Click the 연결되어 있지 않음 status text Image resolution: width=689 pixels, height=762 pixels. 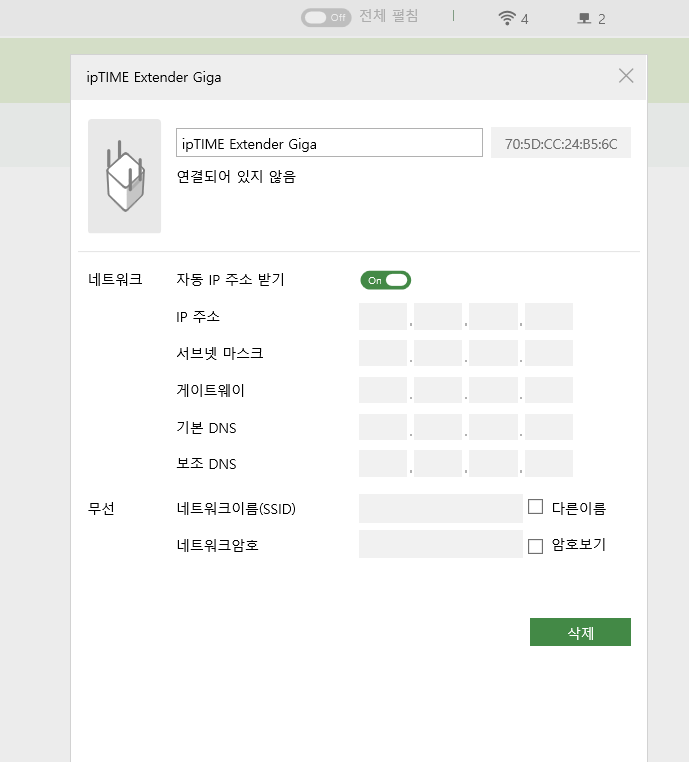coord(236,176)
